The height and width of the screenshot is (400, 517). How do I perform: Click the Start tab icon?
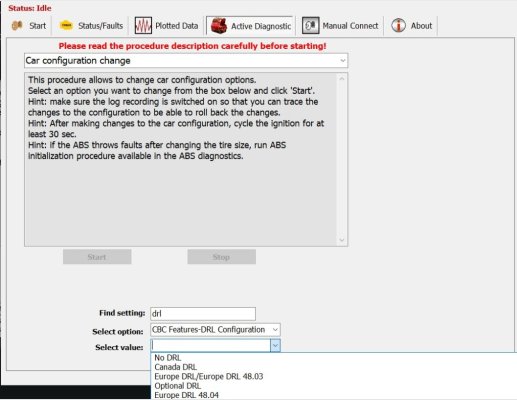pyautogui.click(x=17, y=26)
